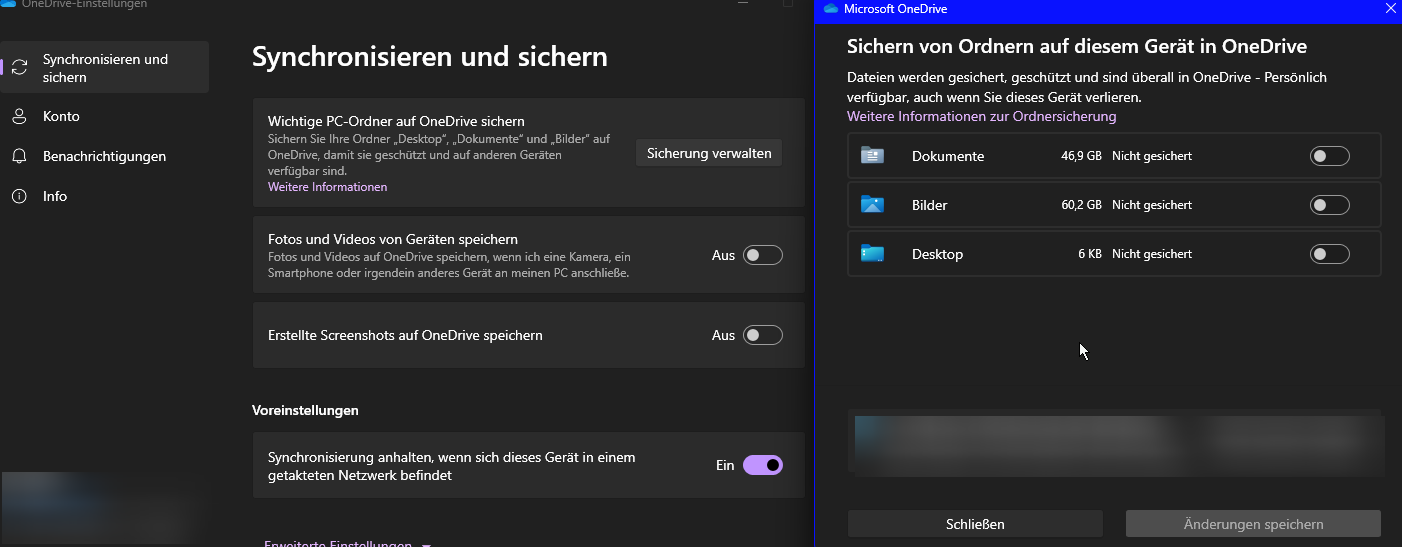
Task: Expand Erweiterte Einstellungen section
Action: pyautogui.click(x=347, y=543)
